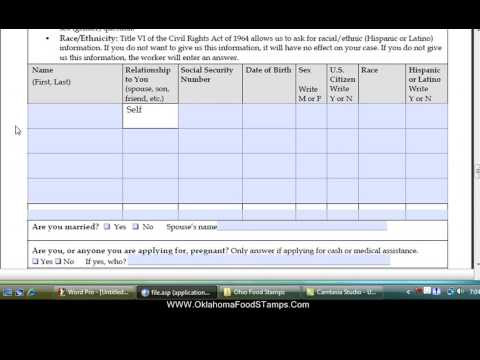This screenshot has width=480, height=360.
Task: Tick Yes under the pregnant question
Action: [x=35, y=261]
